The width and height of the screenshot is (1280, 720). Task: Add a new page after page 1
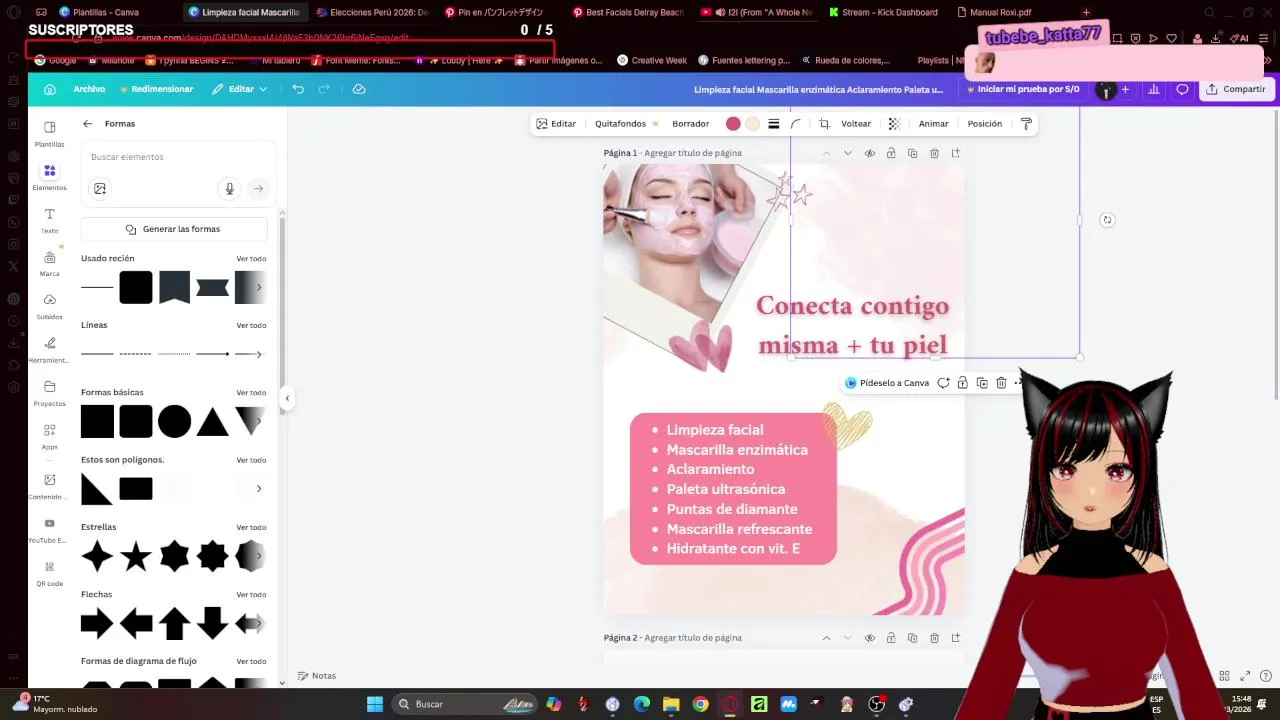coord(956,153)
